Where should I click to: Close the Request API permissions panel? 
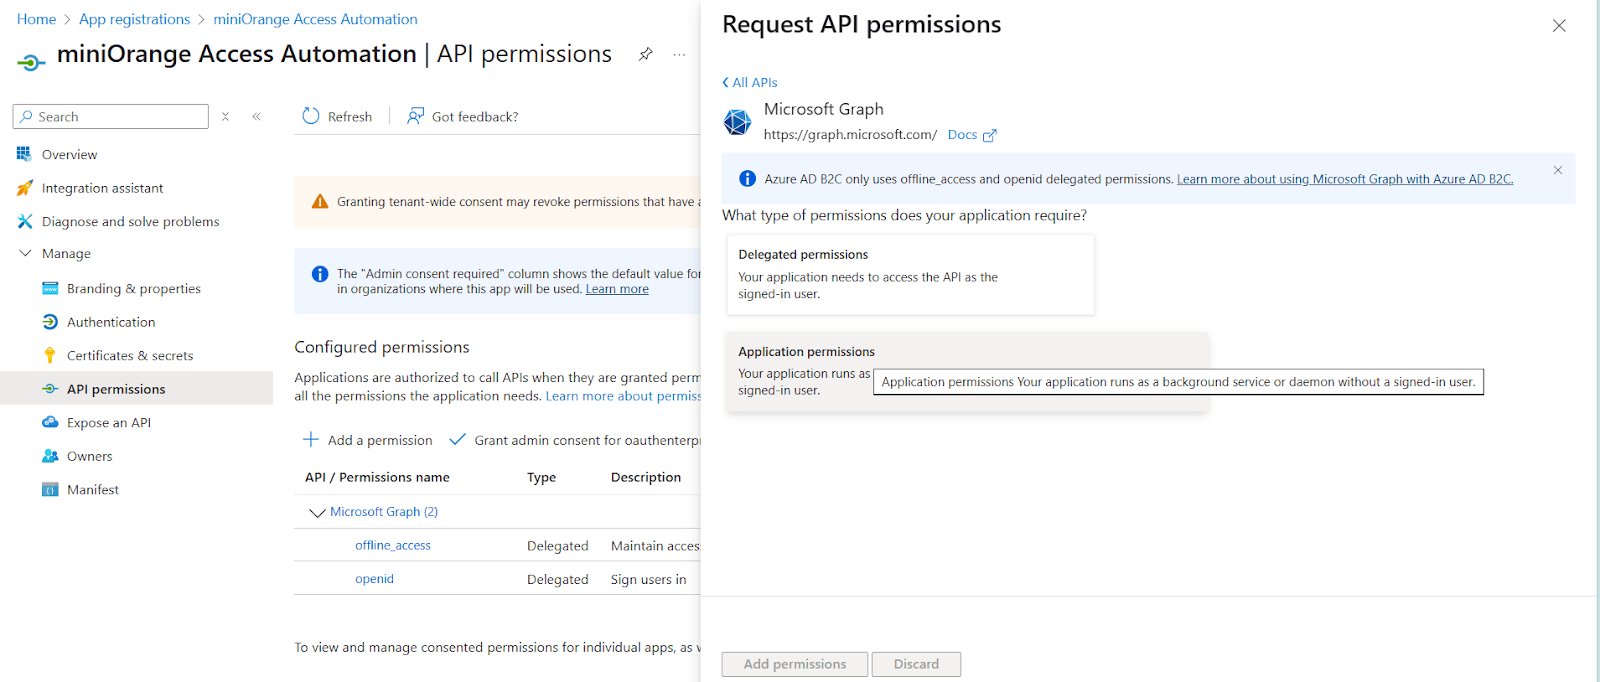[1559, 26]
